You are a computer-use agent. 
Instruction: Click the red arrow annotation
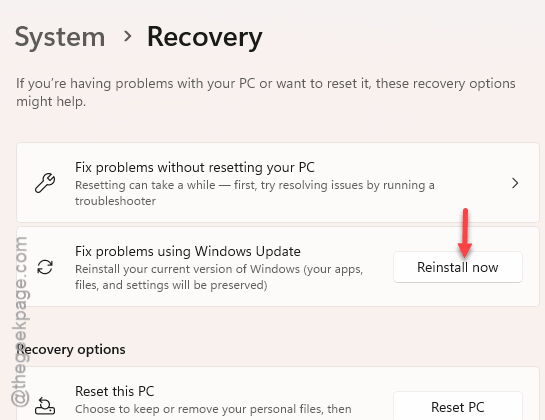tap(465, 233)
